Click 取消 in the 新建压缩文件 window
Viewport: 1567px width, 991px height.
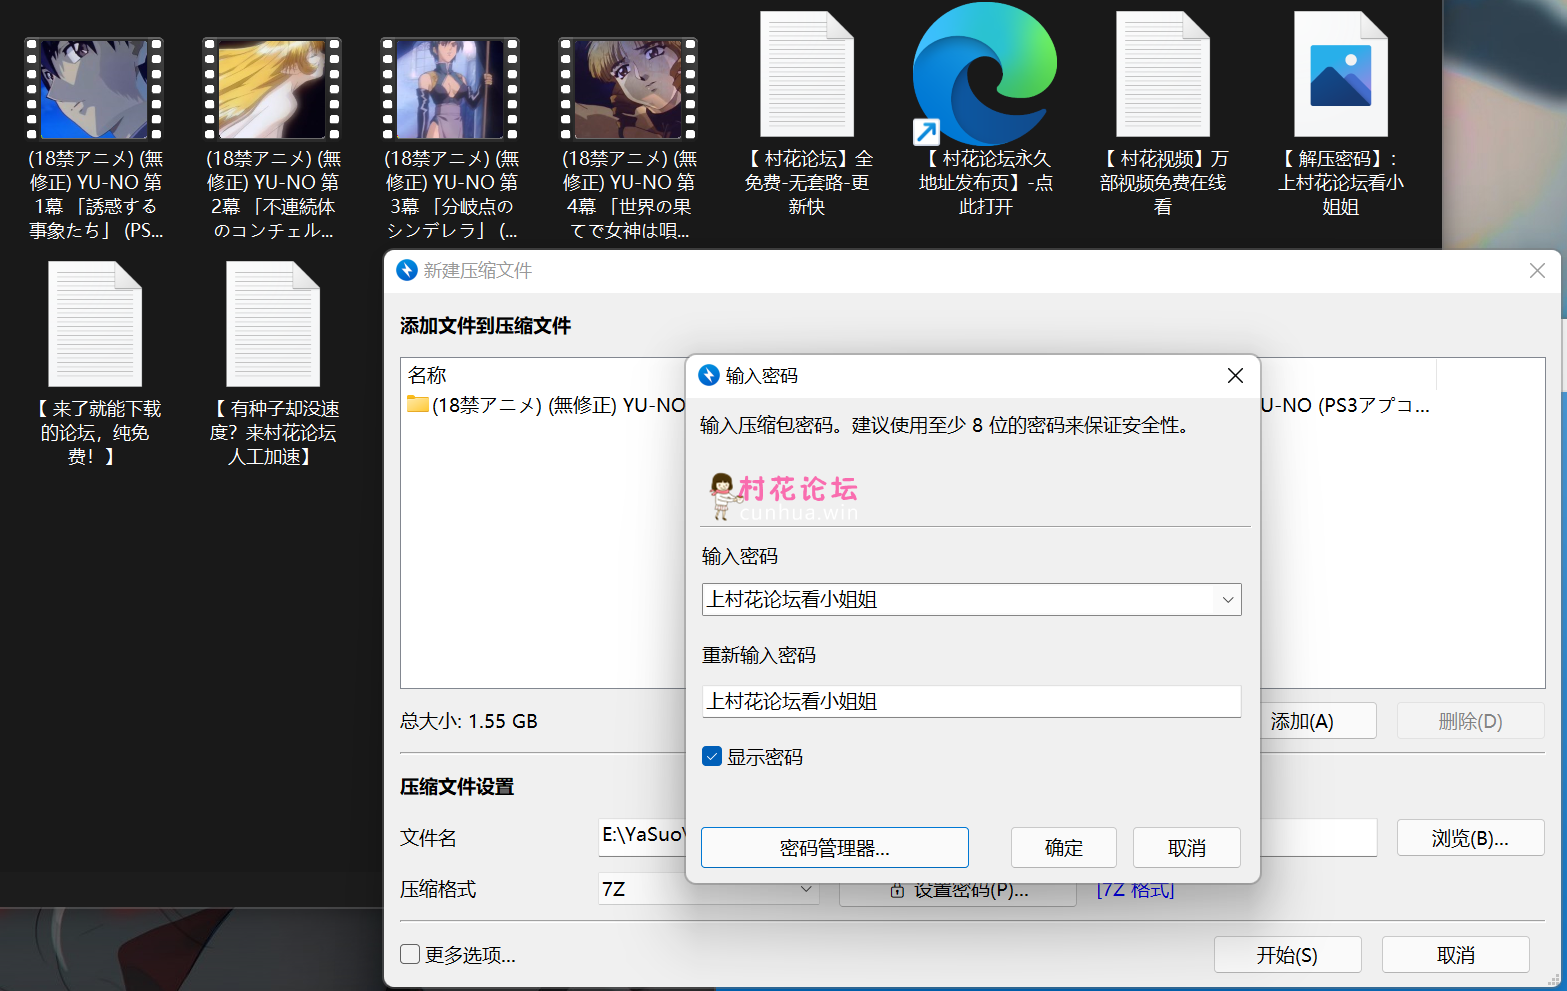pyautogui.click(x=1456, y=955)
